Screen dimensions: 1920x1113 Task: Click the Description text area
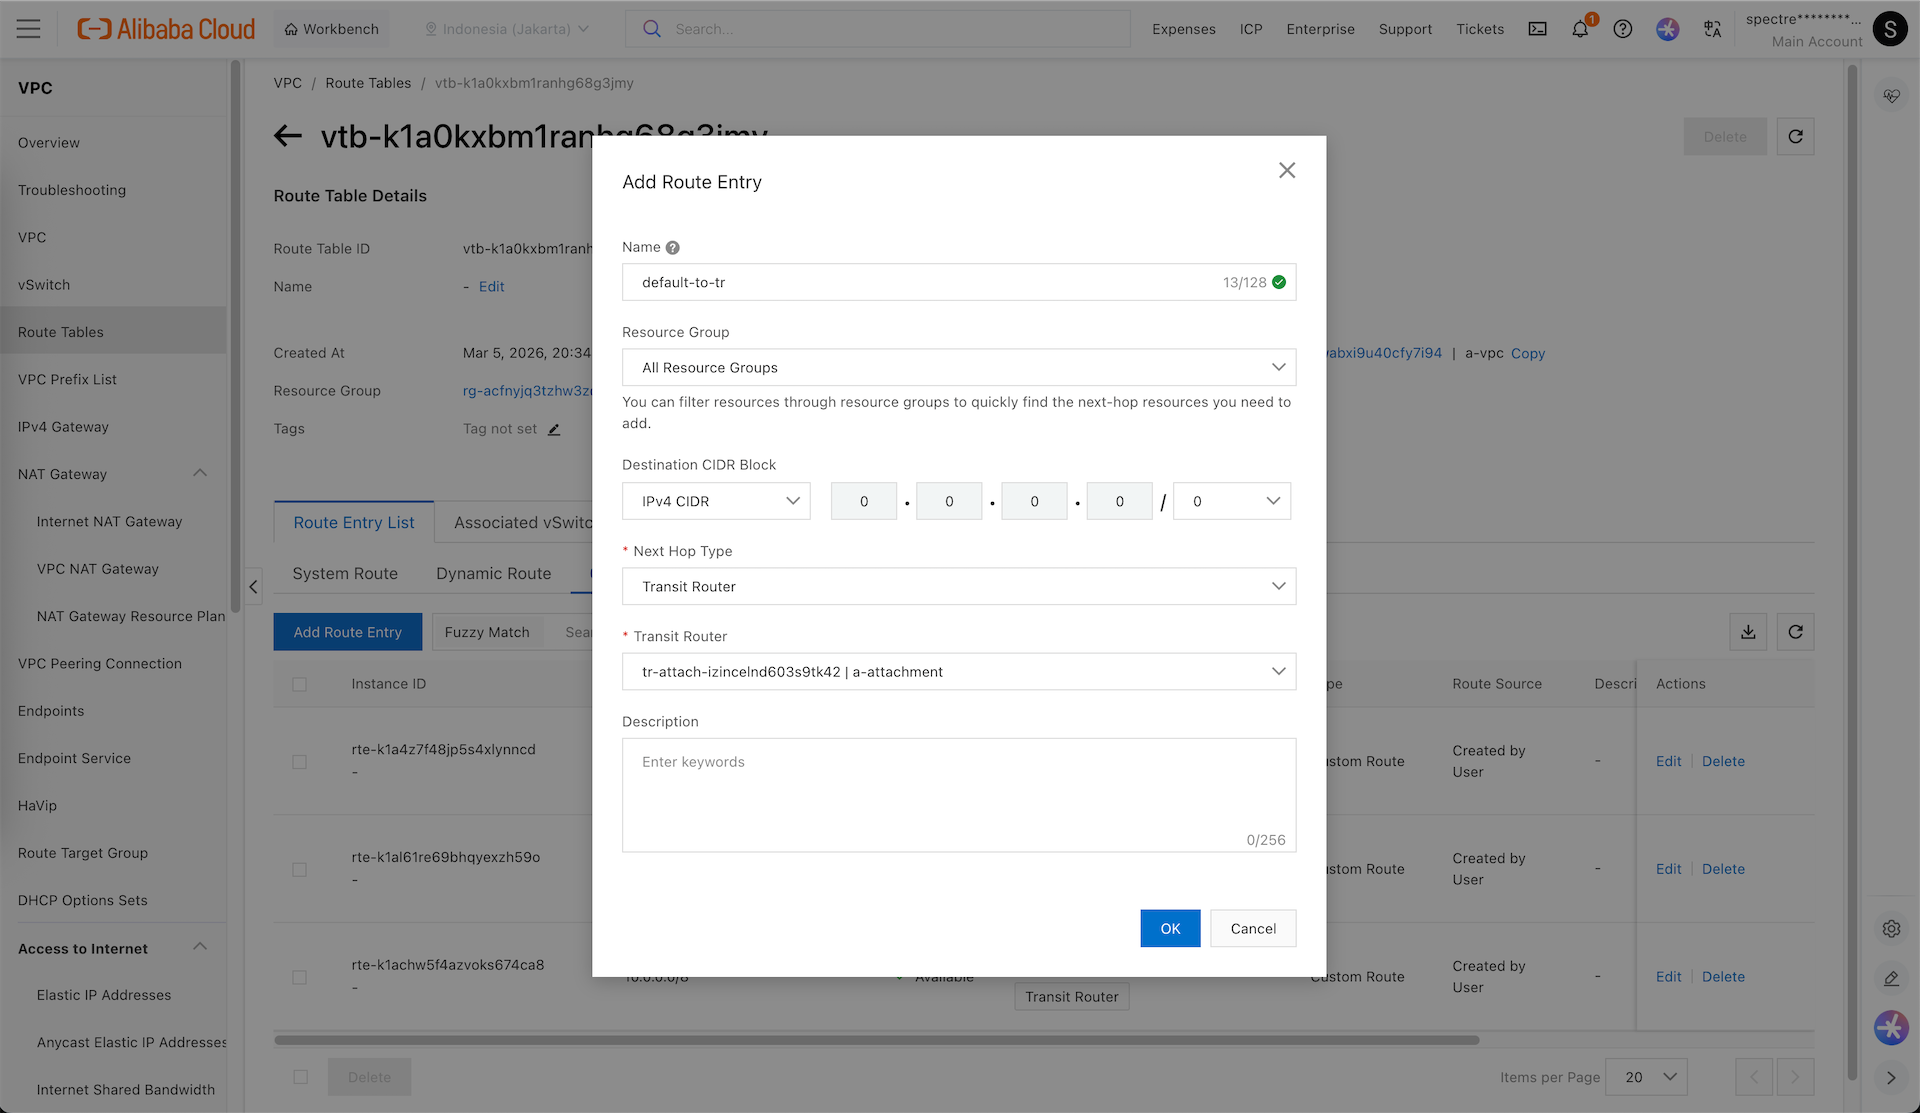click(958, 795)
